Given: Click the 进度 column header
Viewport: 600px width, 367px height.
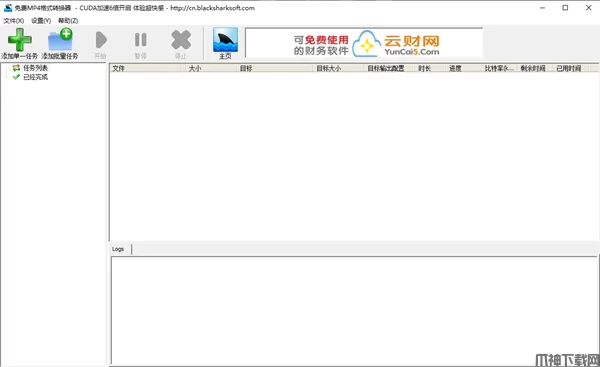Looking at the screenshot, I should (464, 69).
